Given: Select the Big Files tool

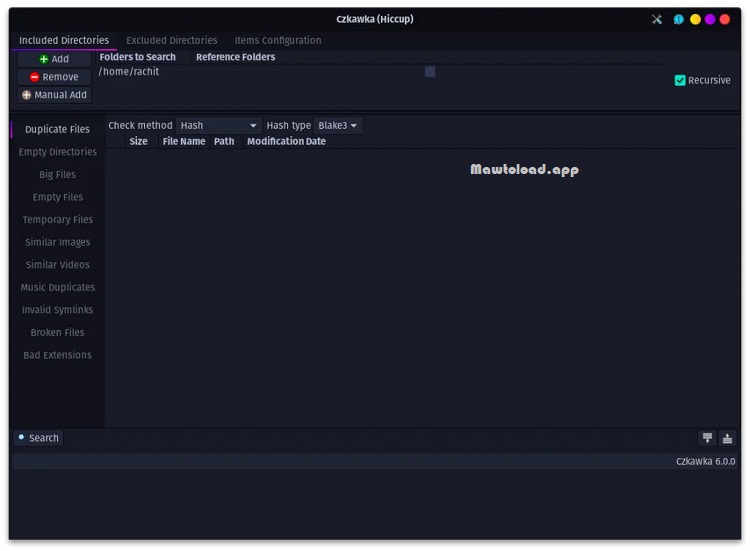Looking at the screenshot, I should click(x=57, y=174).
